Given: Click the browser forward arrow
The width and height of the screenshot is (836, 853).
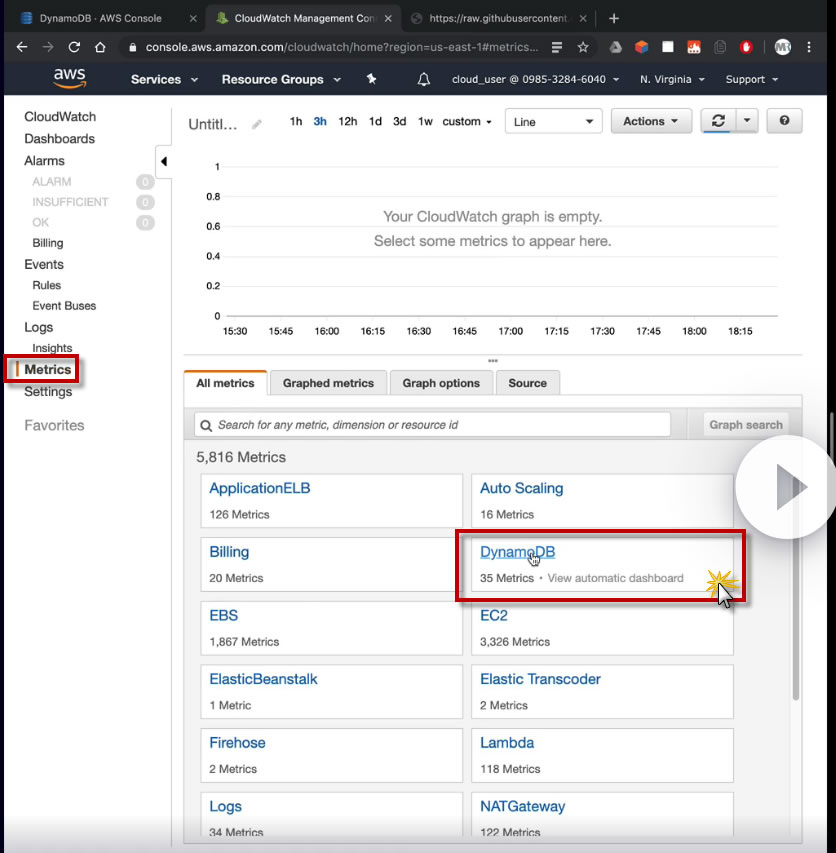Looking at the screenshot, I should pos(48,47).
